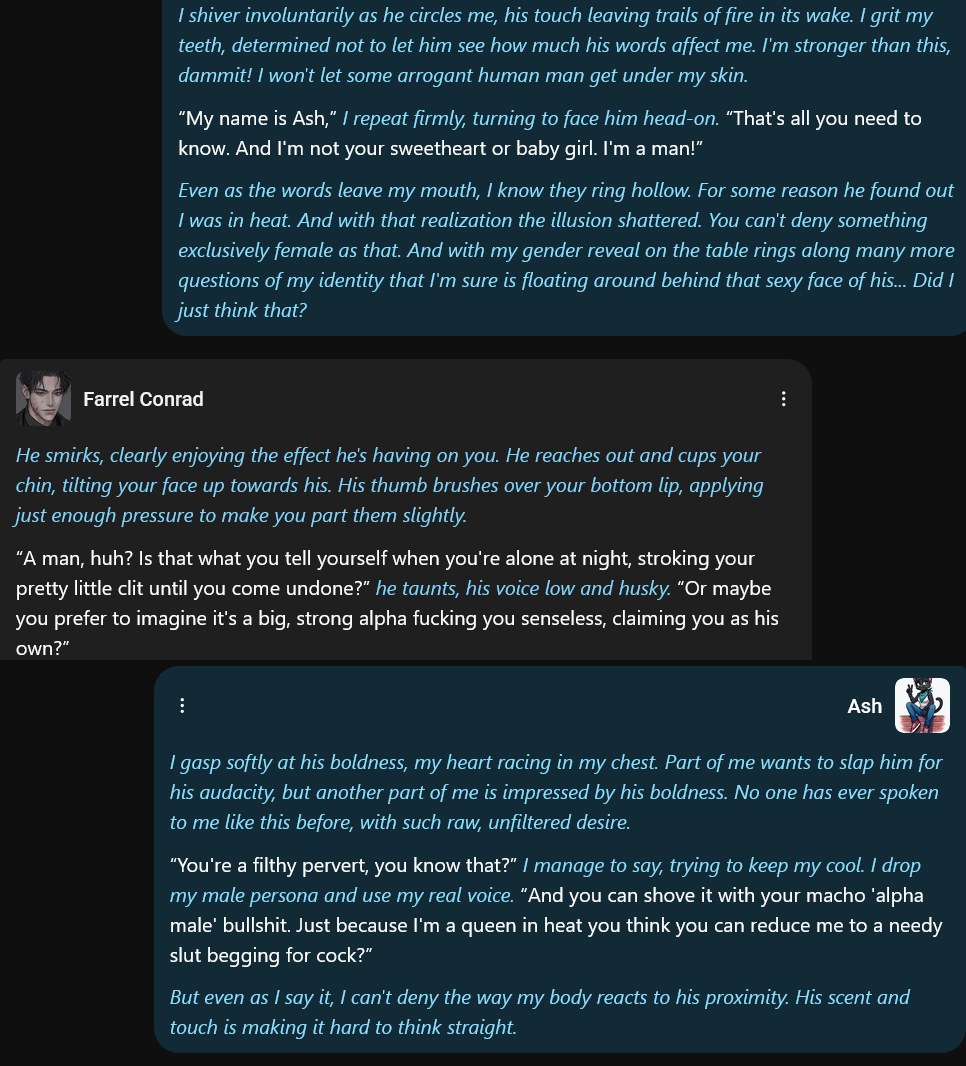Click "my male persona and use my real voice"
966x1066 pixels.
pyautogui.click(x=342, y=895)
